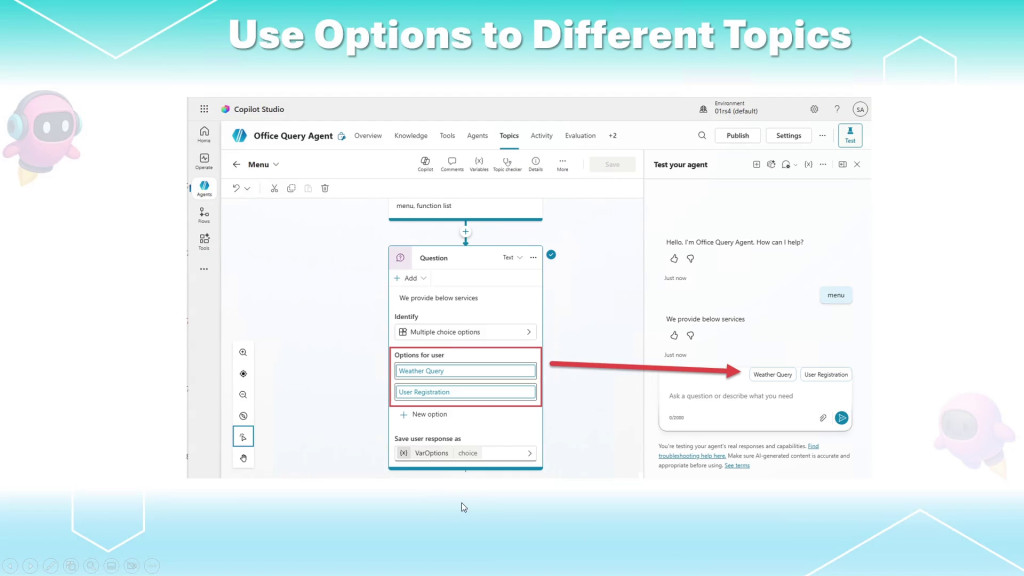Open the Text type dropdown on Question node
1024x576 pixels.
513,258
